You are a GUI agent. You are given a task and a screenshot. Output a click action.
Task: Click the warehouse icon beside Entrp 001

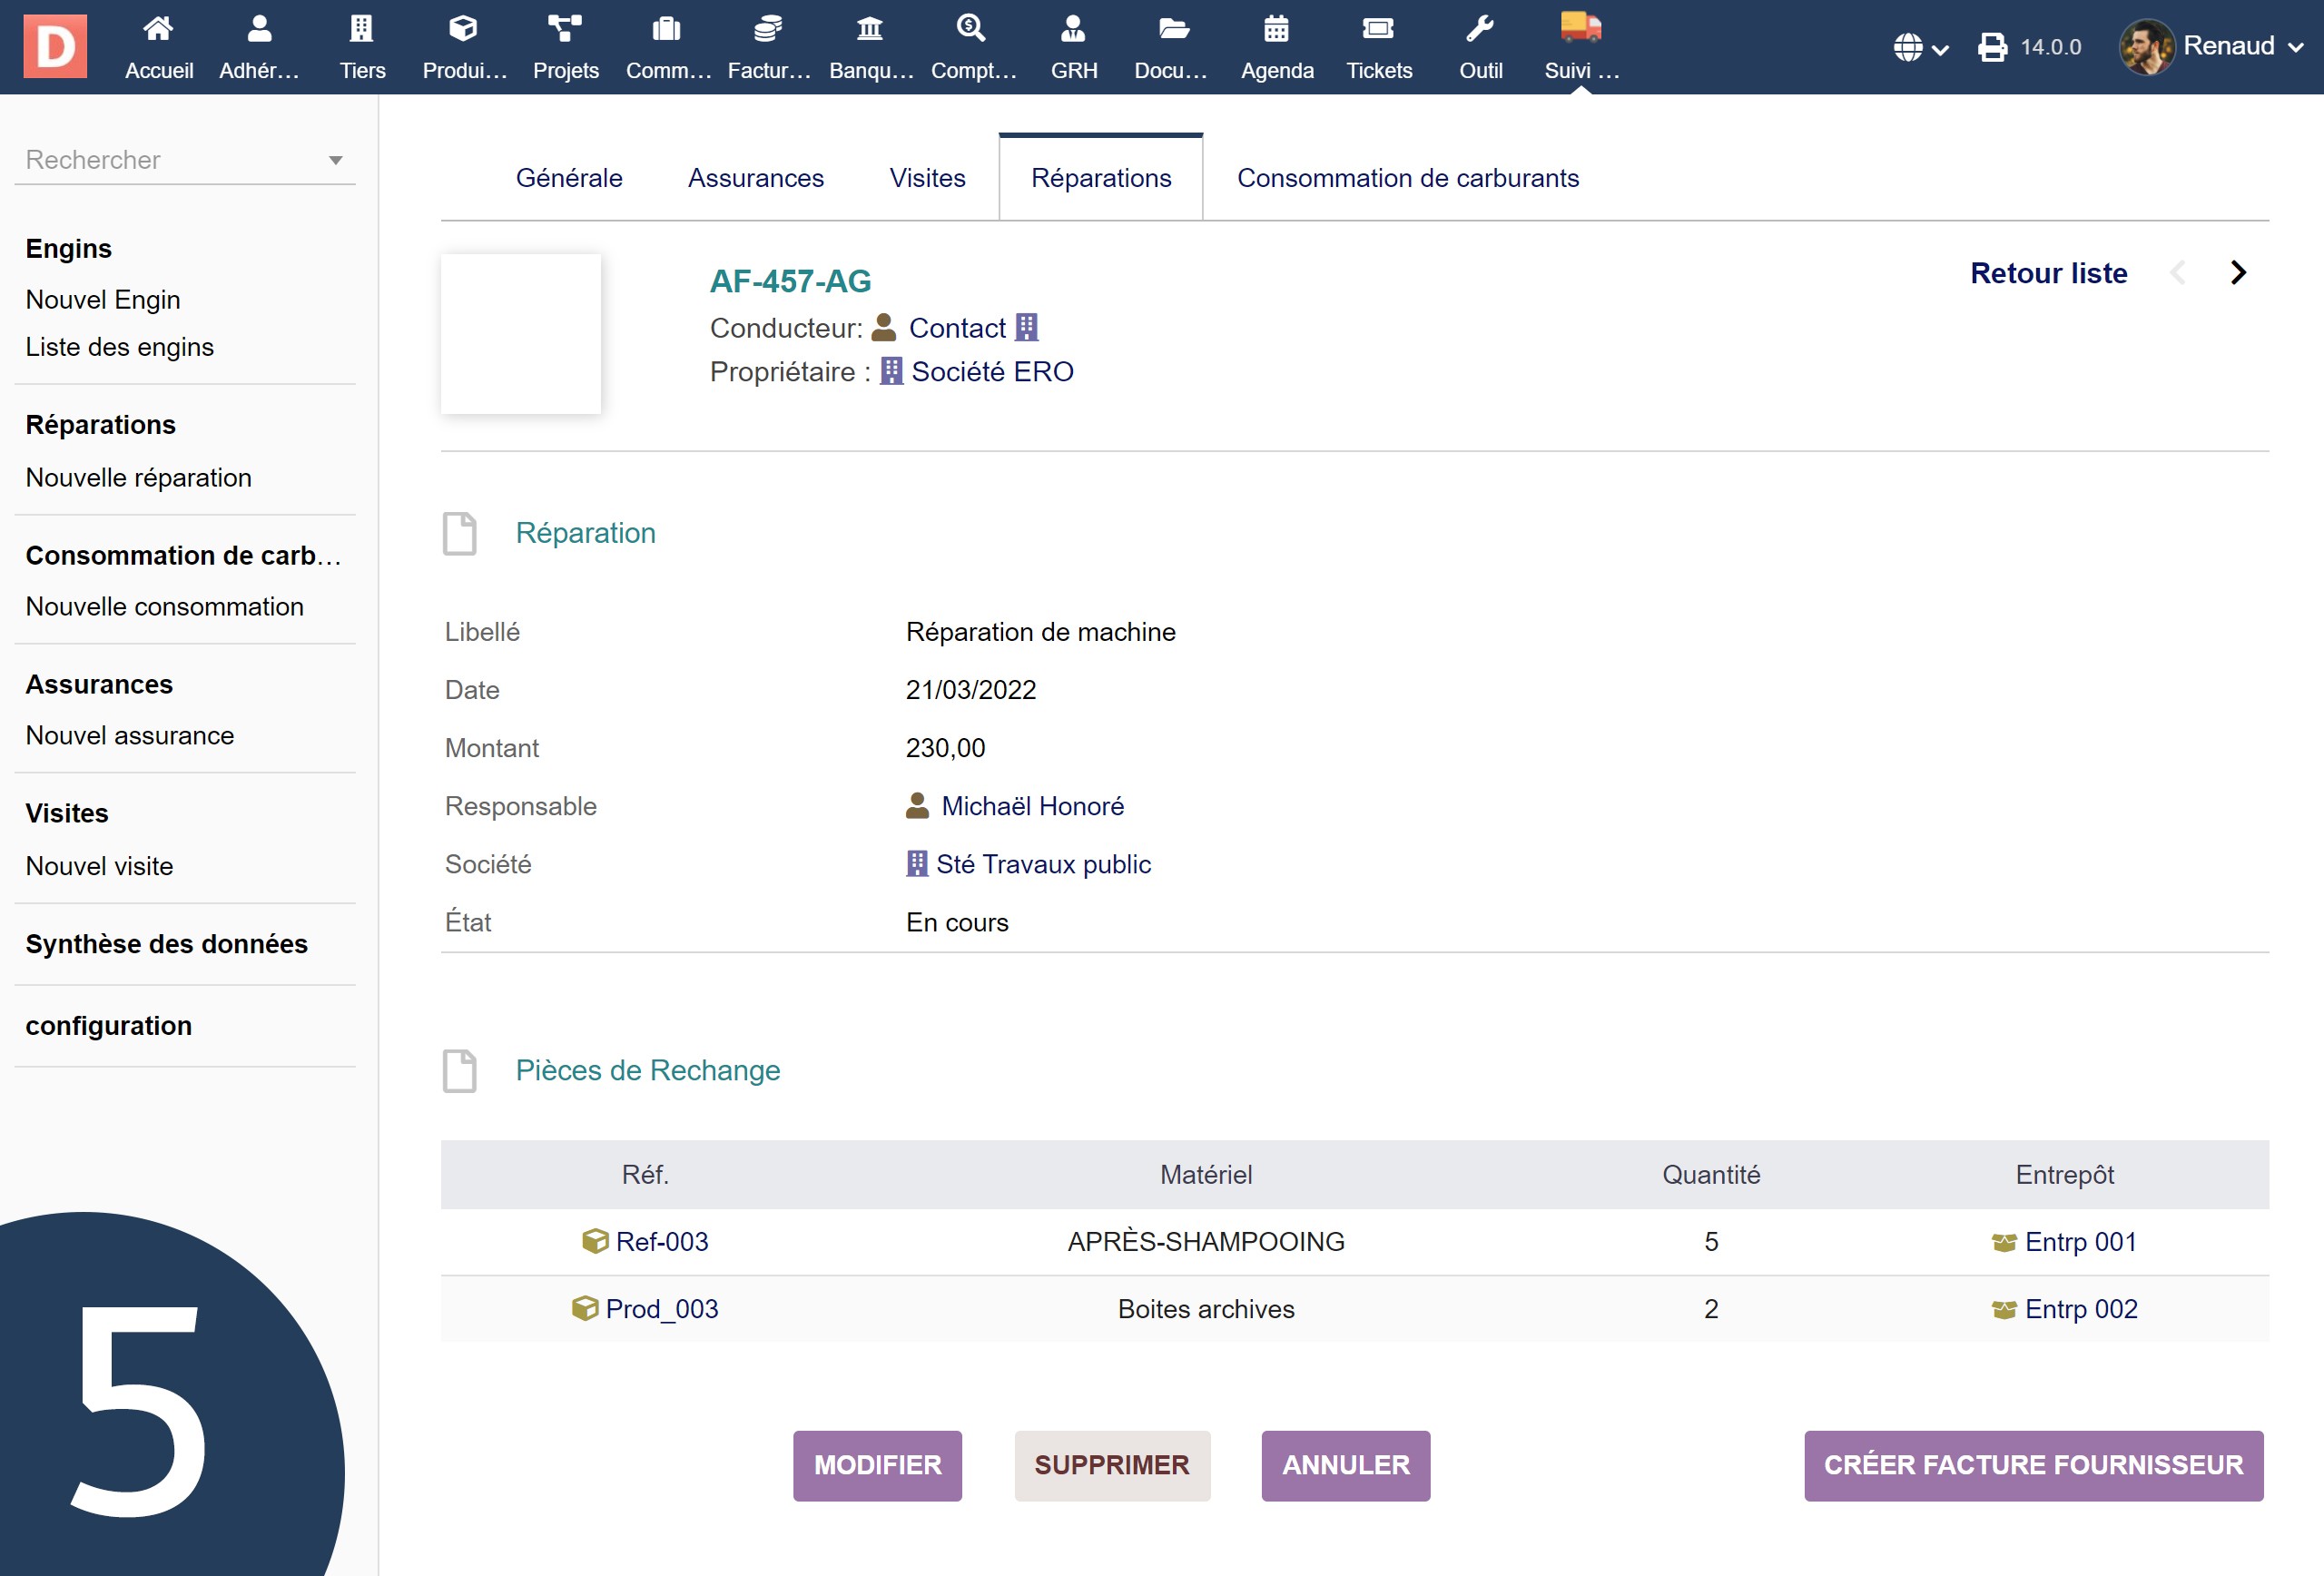pyautogui.click(x=2004, y=1242)
